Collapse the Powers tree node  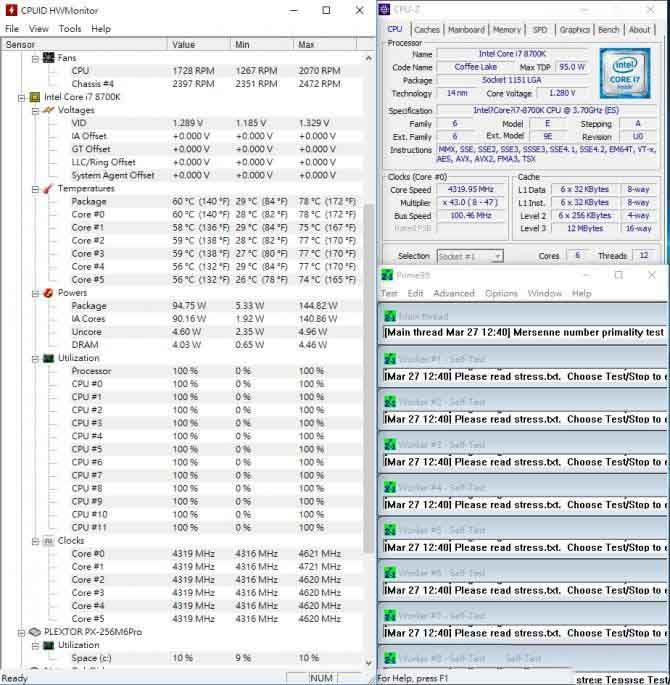[x=35, y=294]
